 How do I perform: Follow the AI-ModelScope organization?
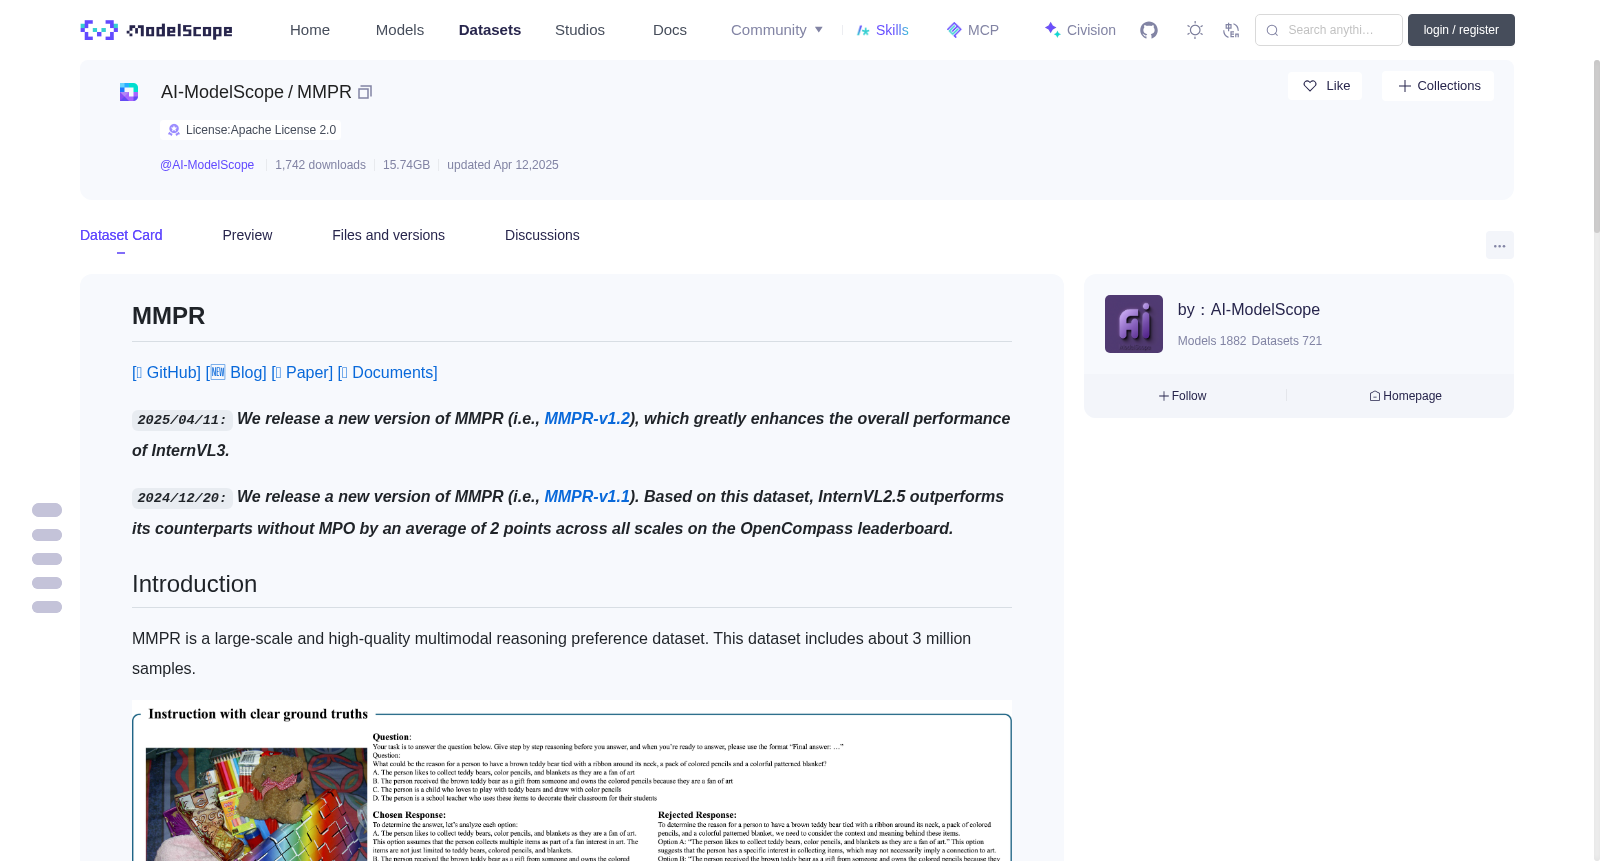(x=1183, y=396)
